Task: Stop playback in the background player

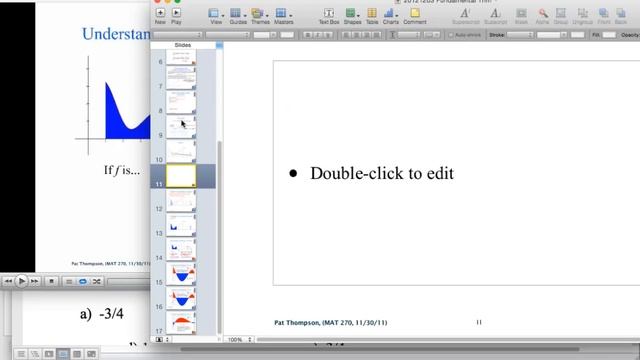Action: [51, 281]
